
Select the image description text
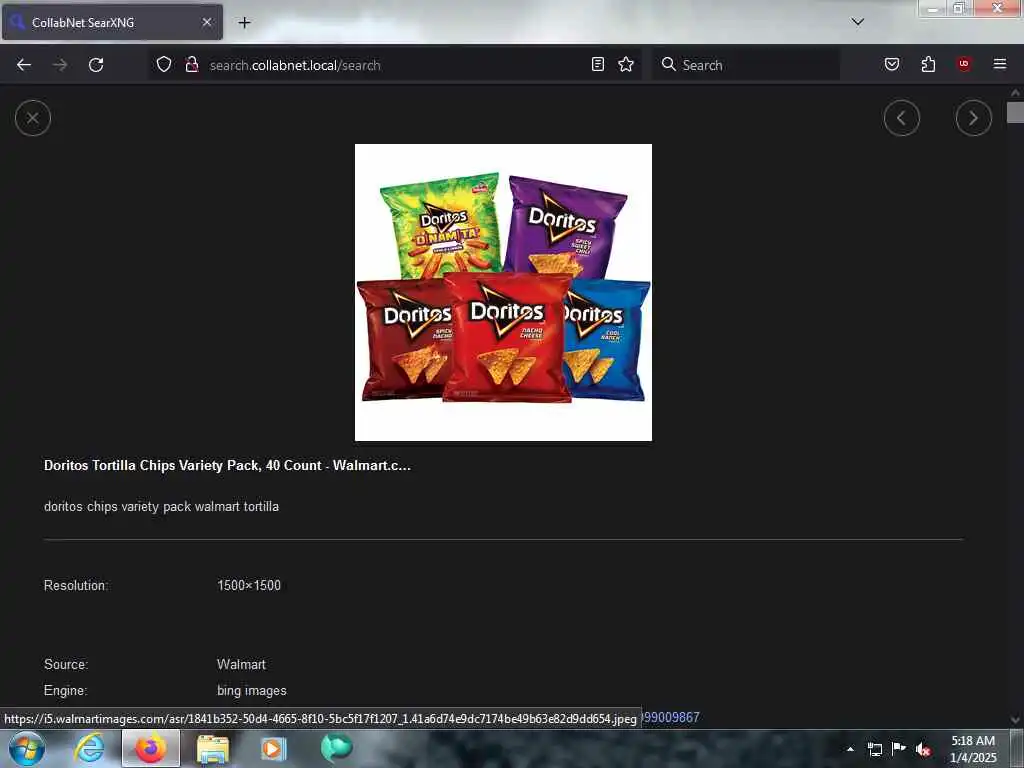pyautogui.click(x=161, y=507)
